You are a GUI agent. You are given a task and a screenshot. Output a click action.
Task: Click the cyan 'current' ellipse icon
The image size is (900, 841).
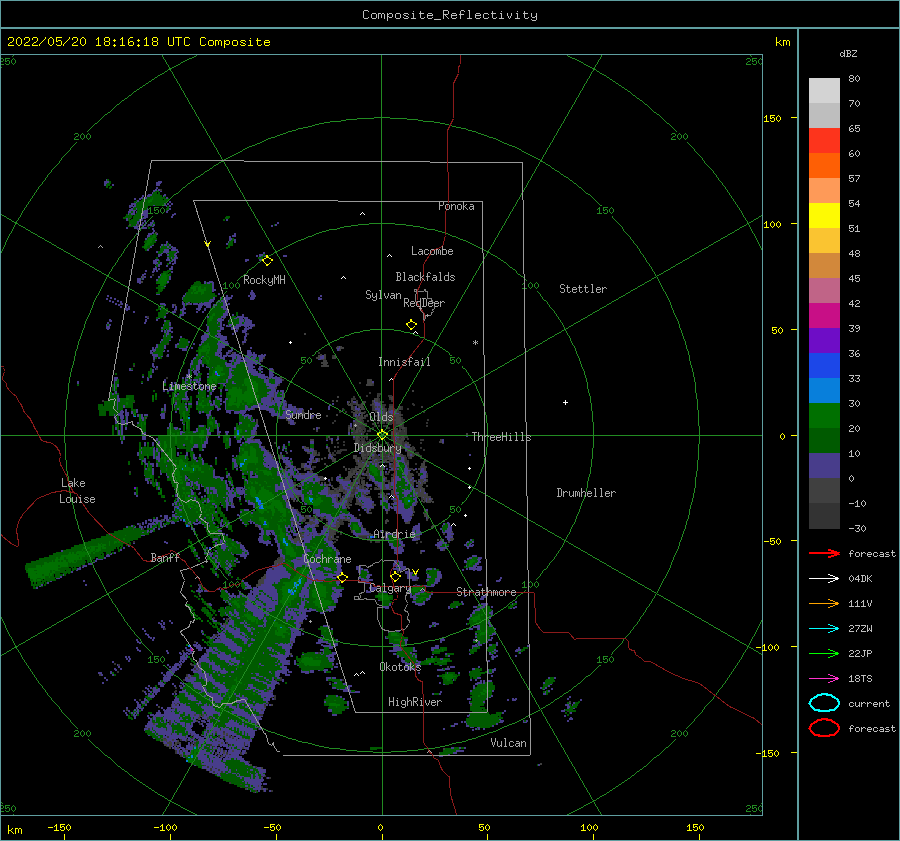pyautogui.click(x=824, y=703)
